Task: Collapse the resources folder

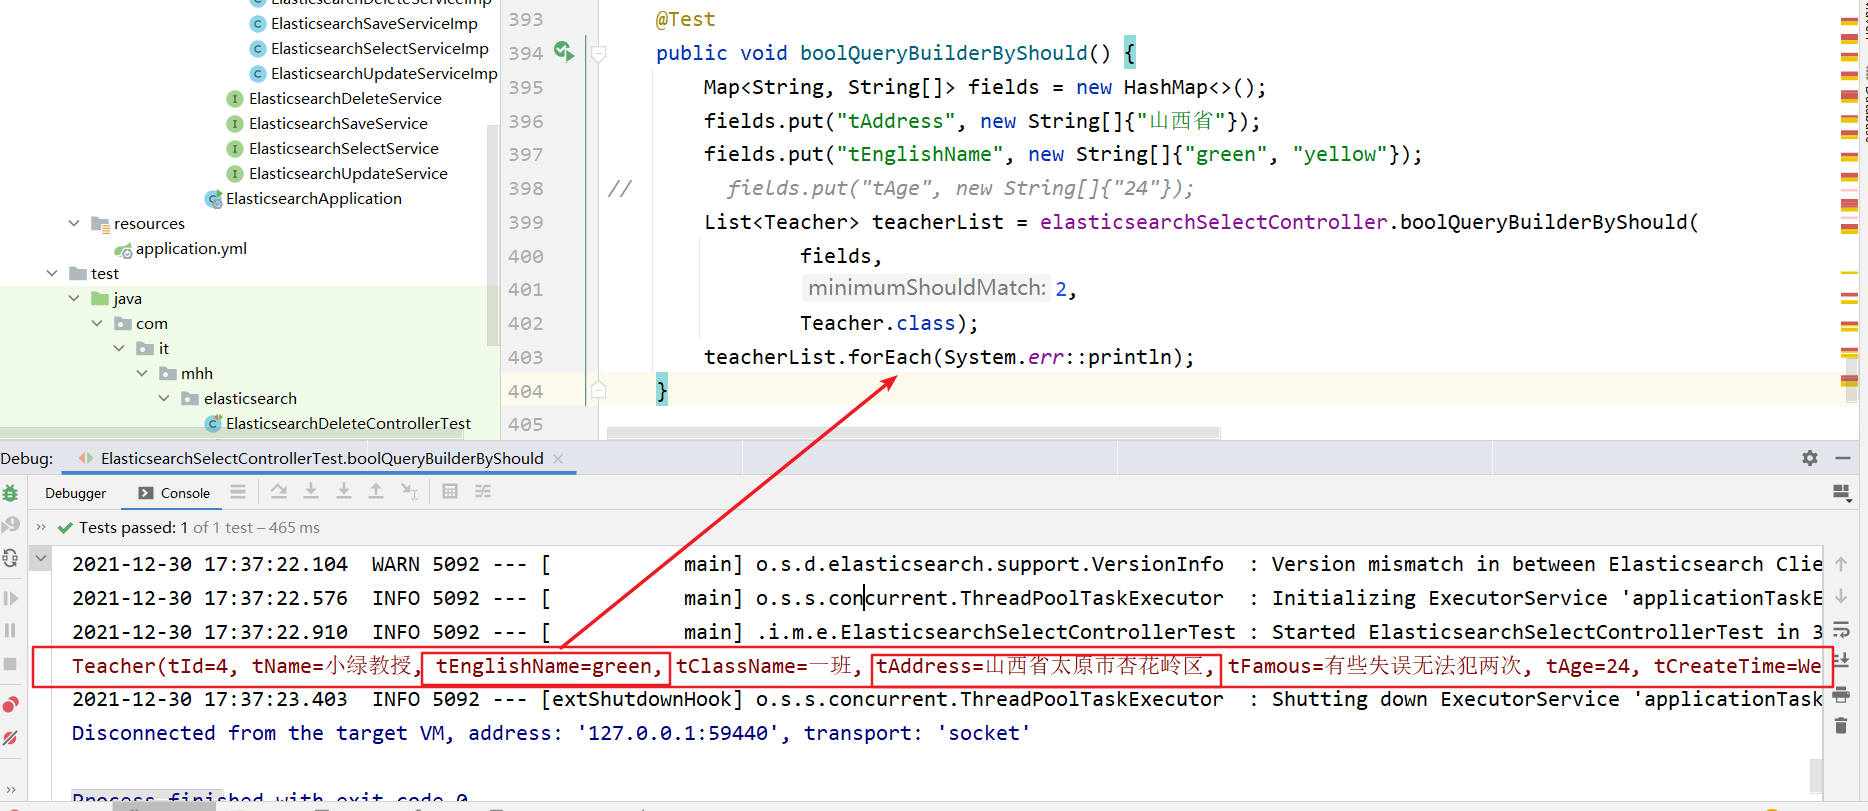Action: (73, 223)
